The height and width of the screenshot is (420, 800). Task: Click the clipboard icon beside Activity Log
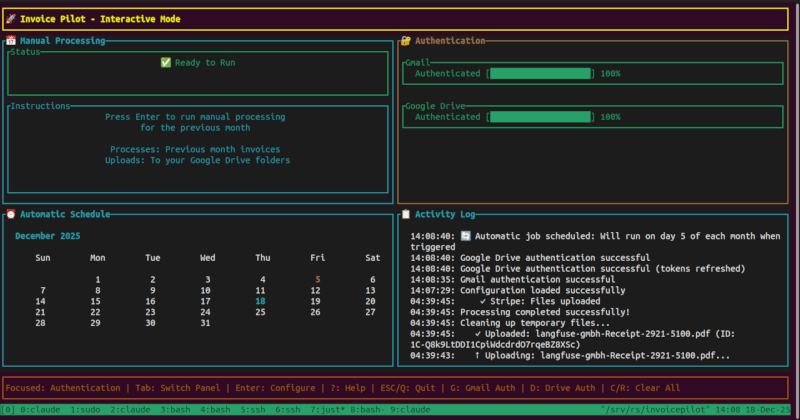(x=406, y=214)
